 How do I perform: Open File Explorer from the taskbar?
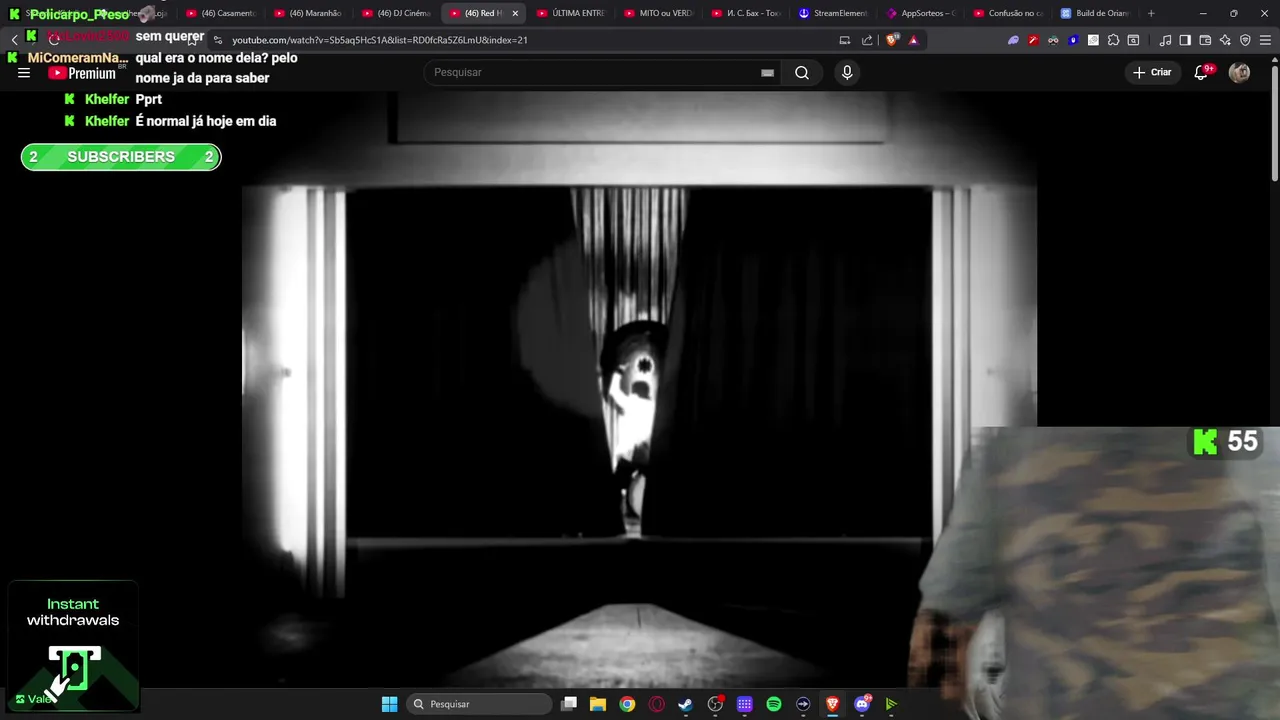(598, 704)
